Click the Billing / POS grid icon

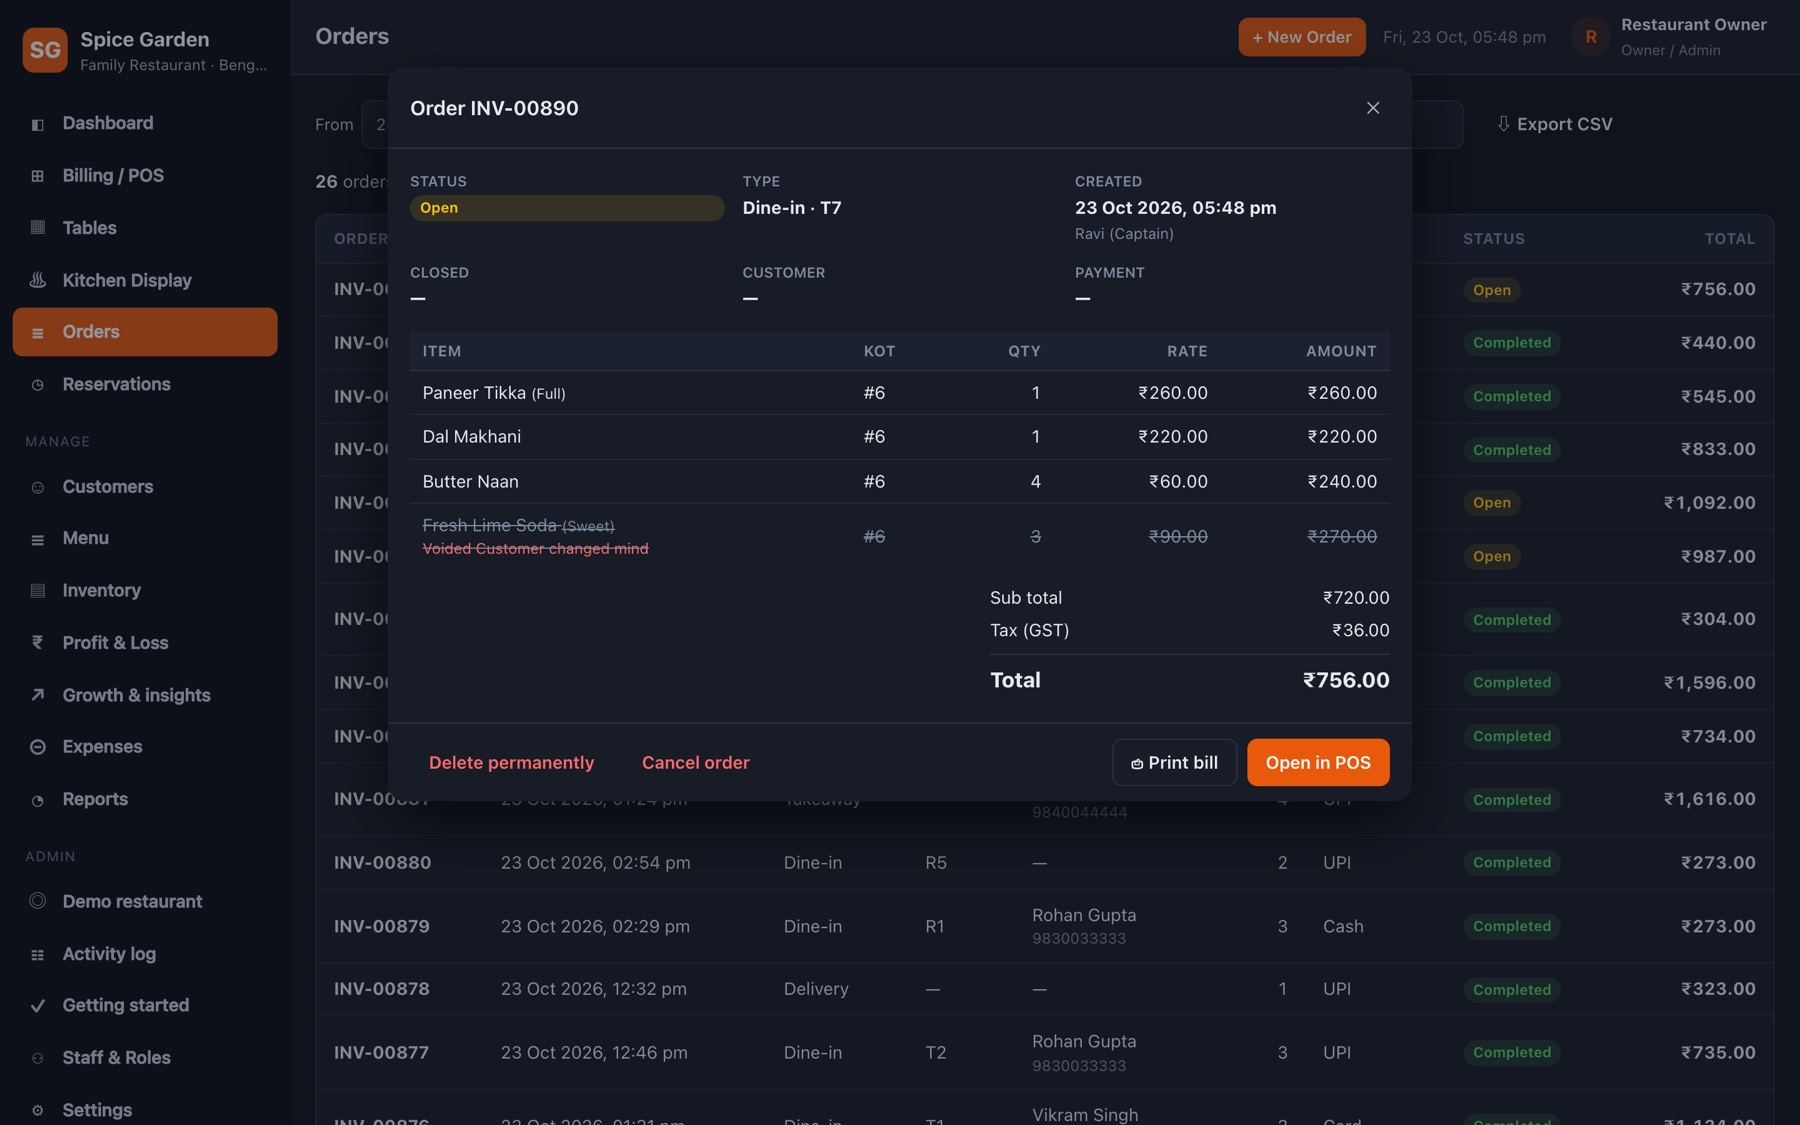[37, 176]
